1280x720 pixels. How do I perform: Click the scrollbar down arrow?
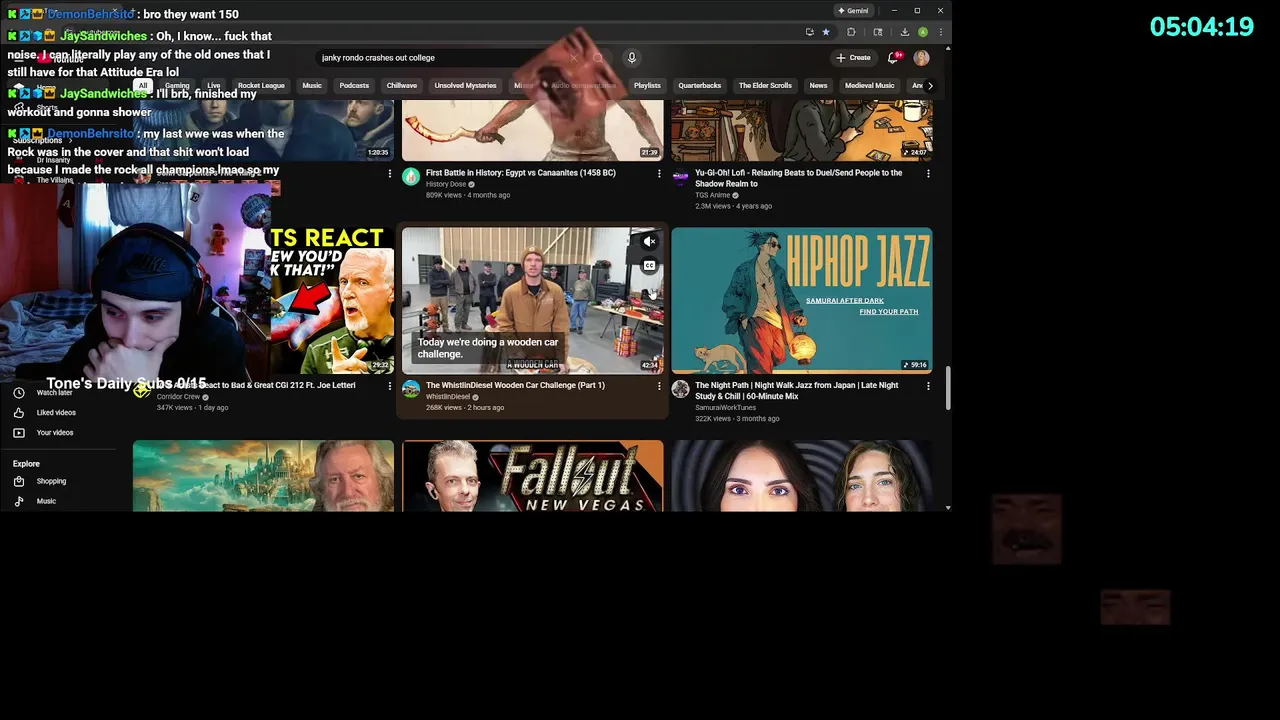coord(947,508)
